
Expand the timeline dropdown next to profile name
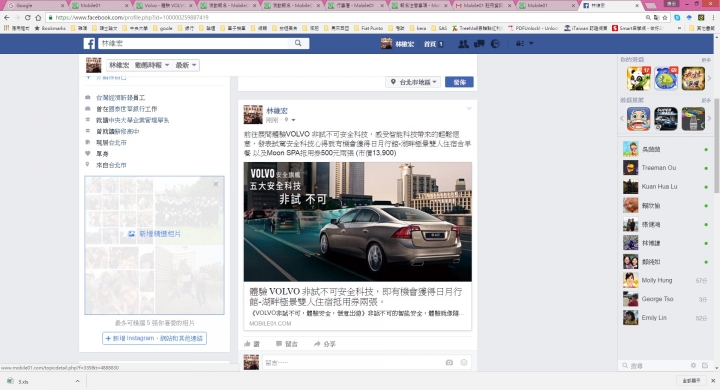click(x=152, y=65)
